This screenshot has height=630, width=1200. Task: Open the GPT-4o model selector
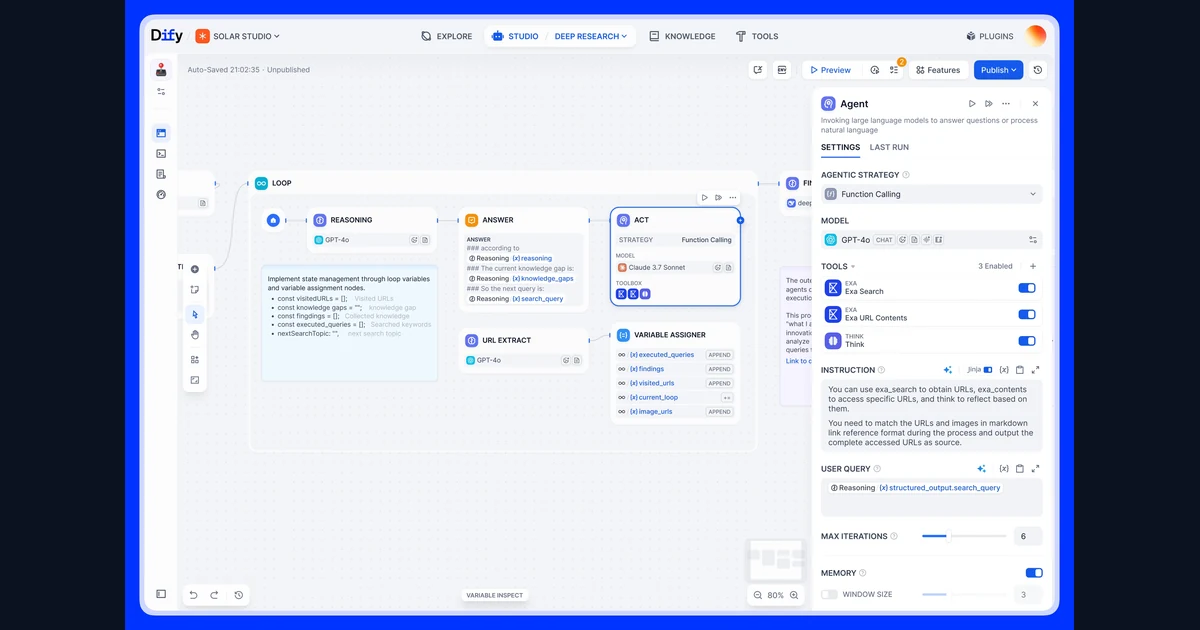click(x=931, y=240)
